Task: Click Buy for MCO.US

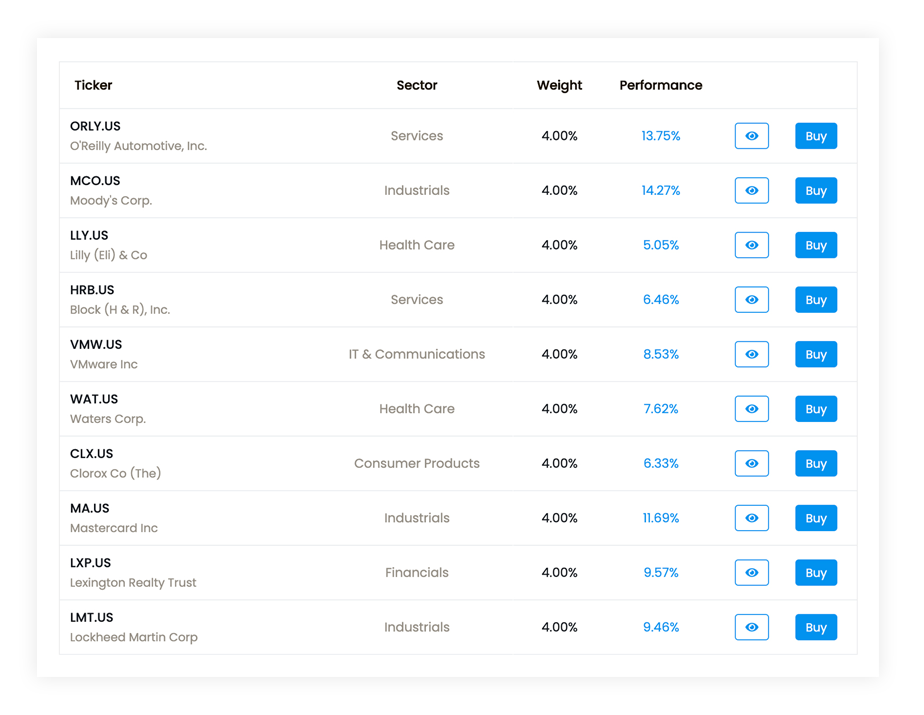Action: 816,190
